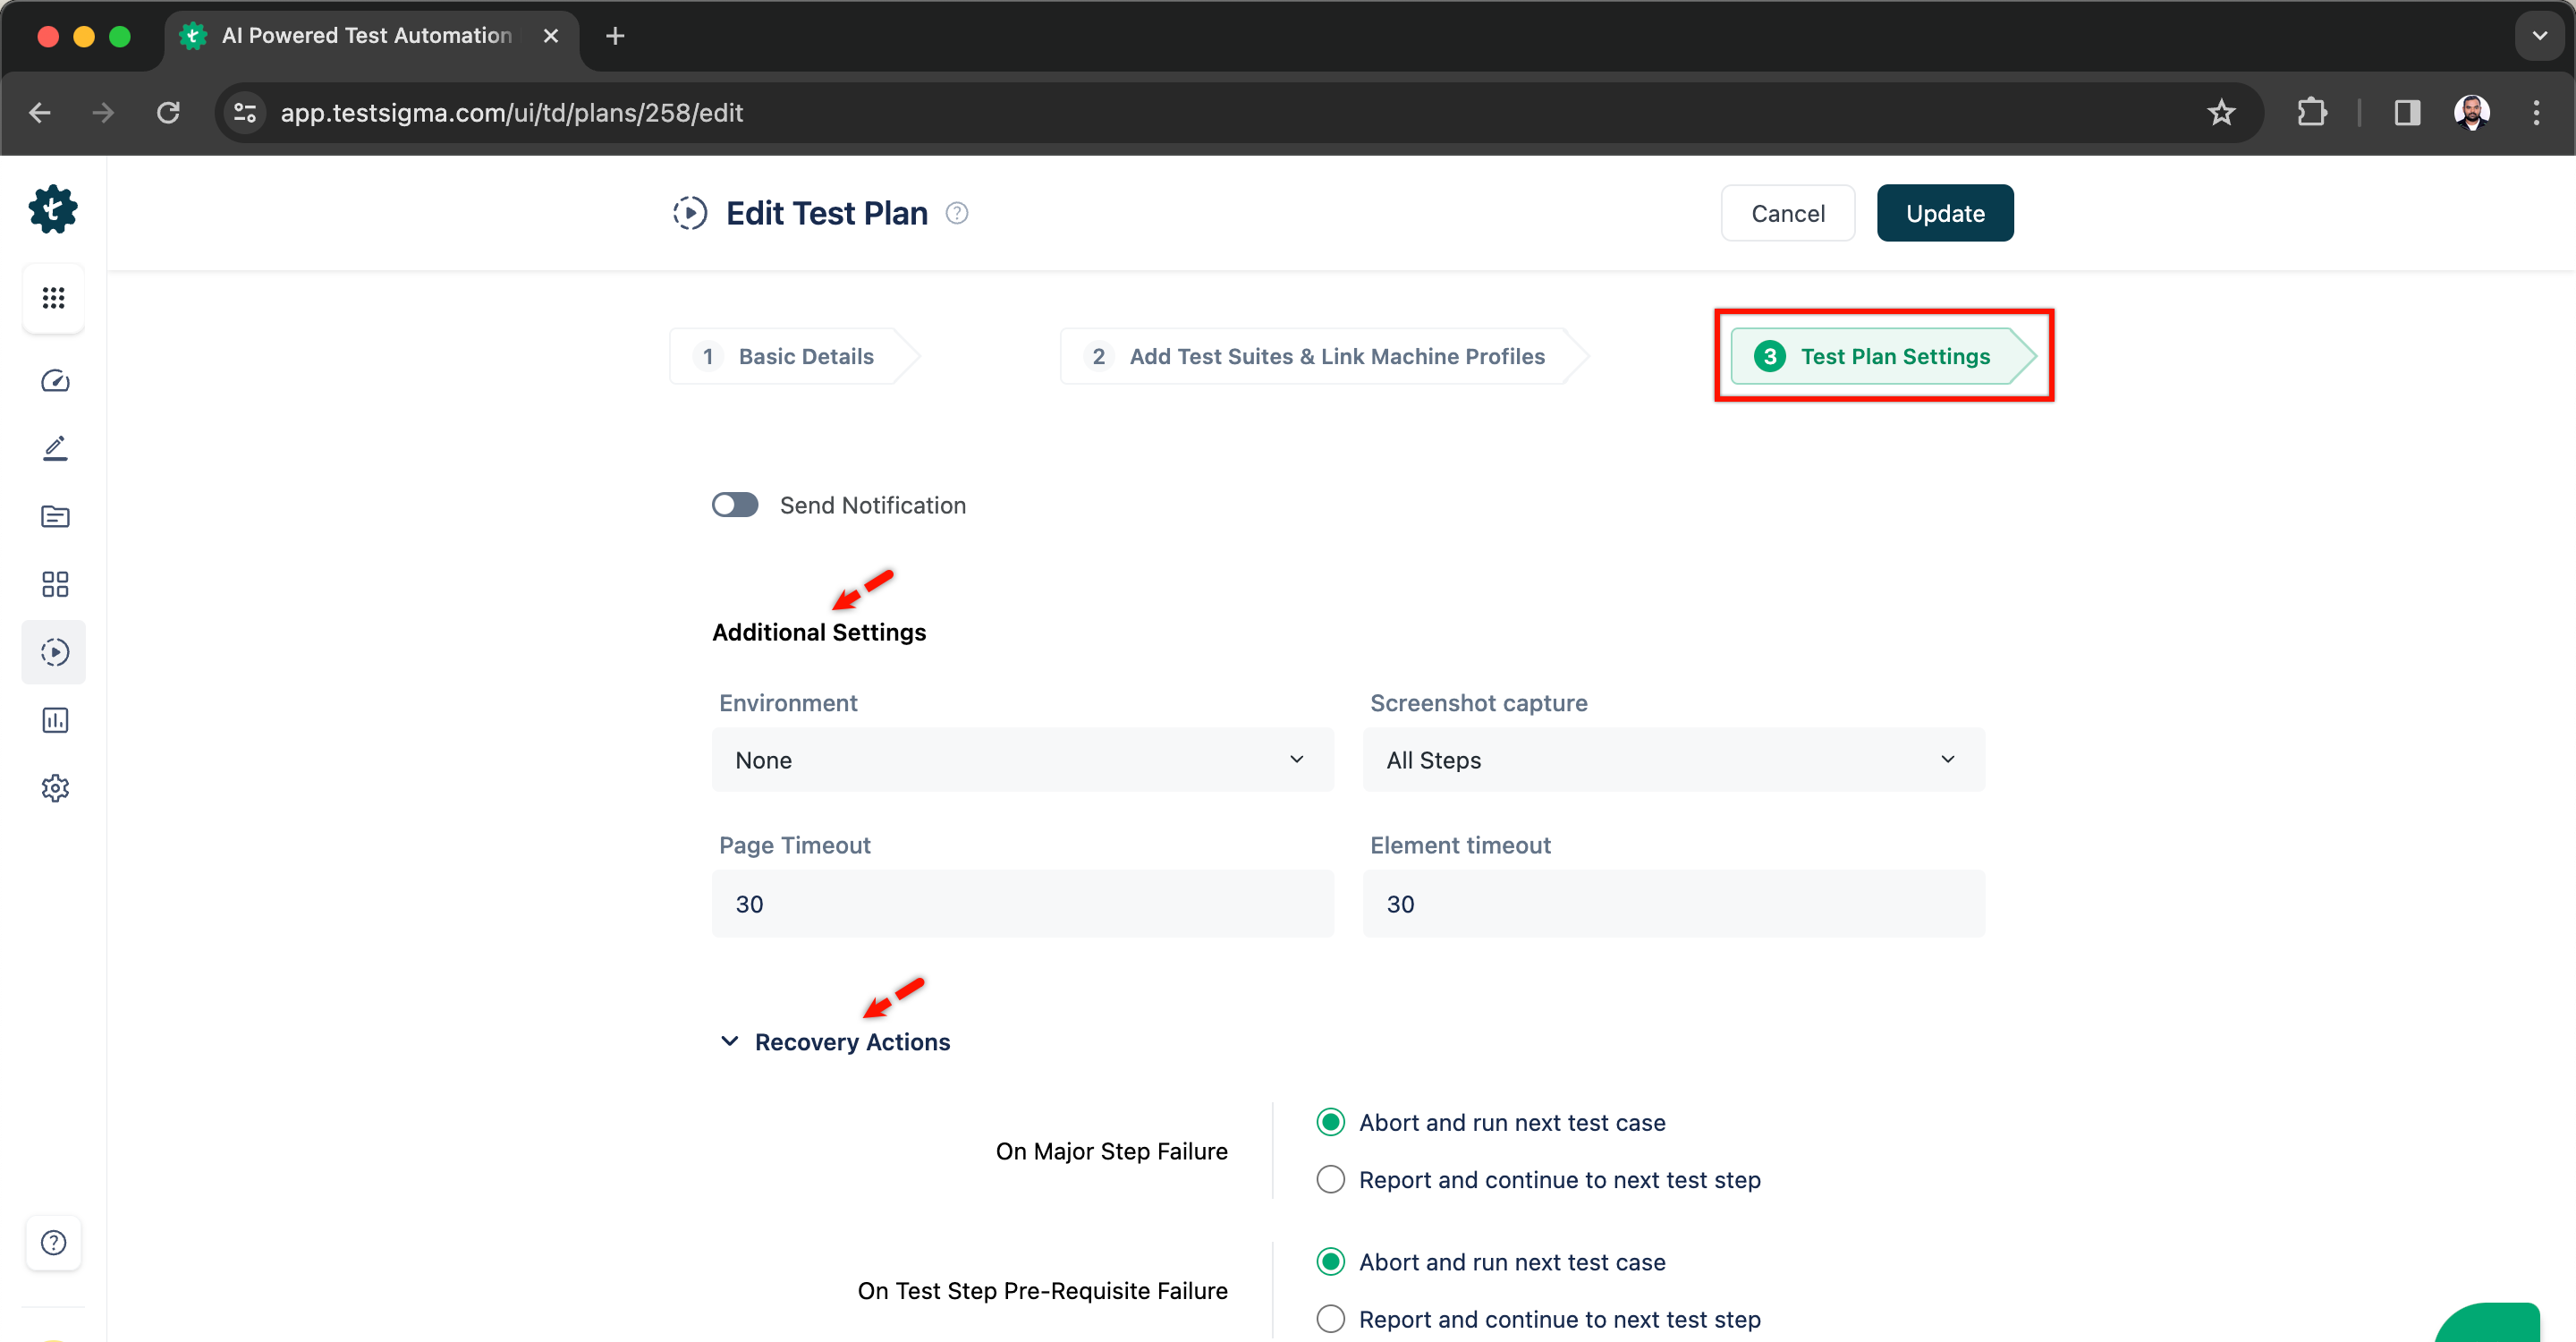This screenshot has width=2576, height=1342.
Task: Click the On Major Step Failure label
Action: click(1111, 1151)
